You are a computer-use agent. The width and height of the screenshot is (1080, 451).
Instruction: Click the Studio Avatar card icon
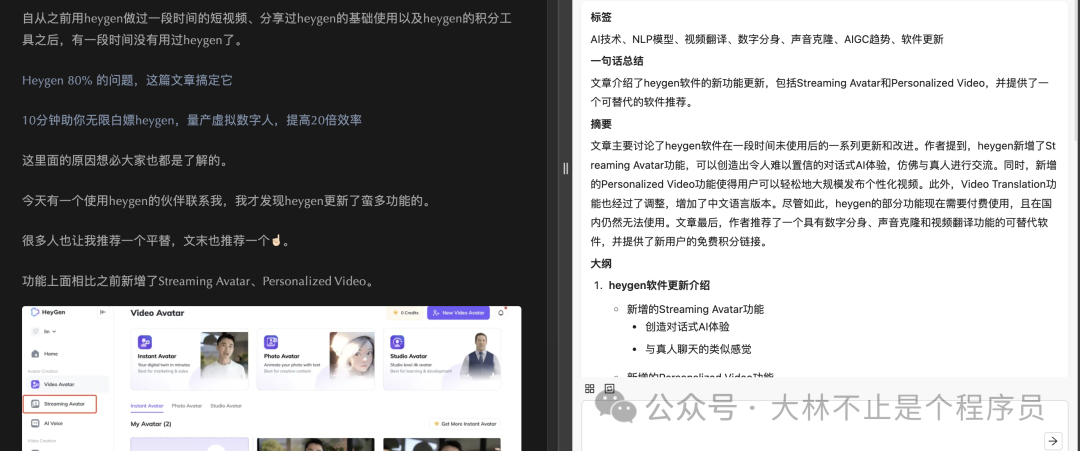point(397,342)
